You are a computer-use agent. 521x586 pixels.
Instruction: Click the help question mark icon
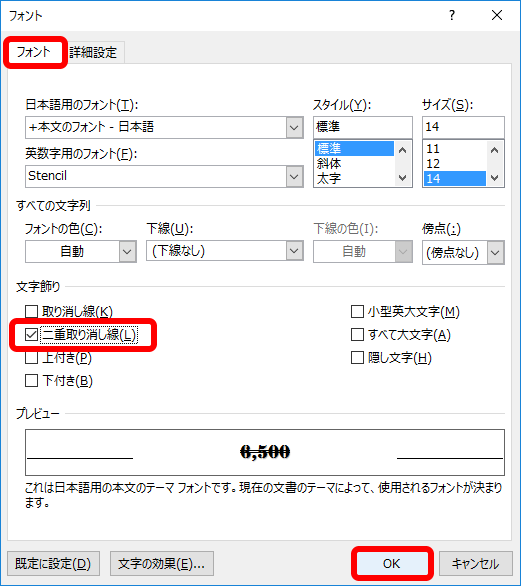coord(452,15)
